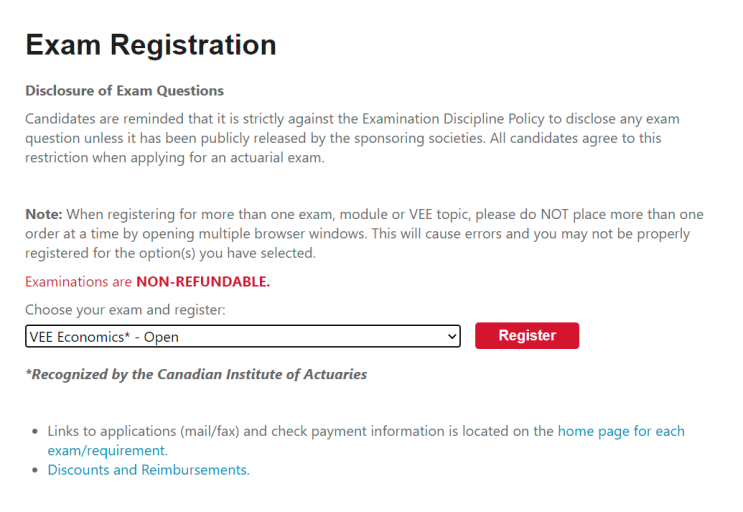The height and width of the screenshot is (512, 743).
Task: Click the red Register button
Action: [x=527, y=335]
